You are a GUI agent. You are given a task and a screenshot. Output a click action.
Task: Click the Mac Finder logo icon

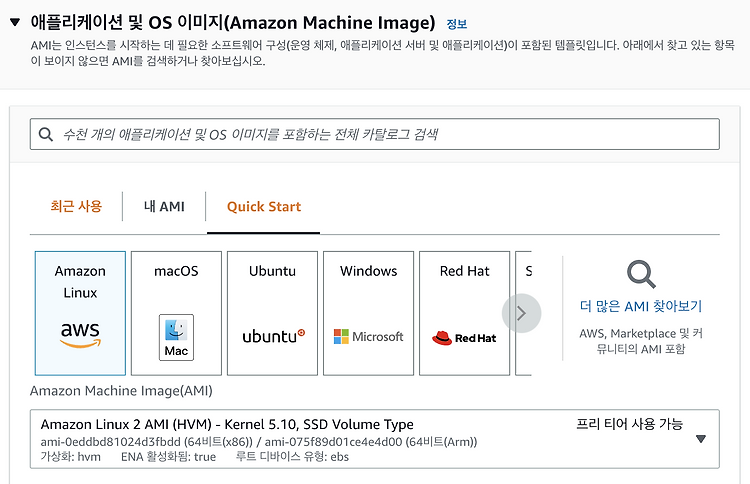[x=176, y=337]
